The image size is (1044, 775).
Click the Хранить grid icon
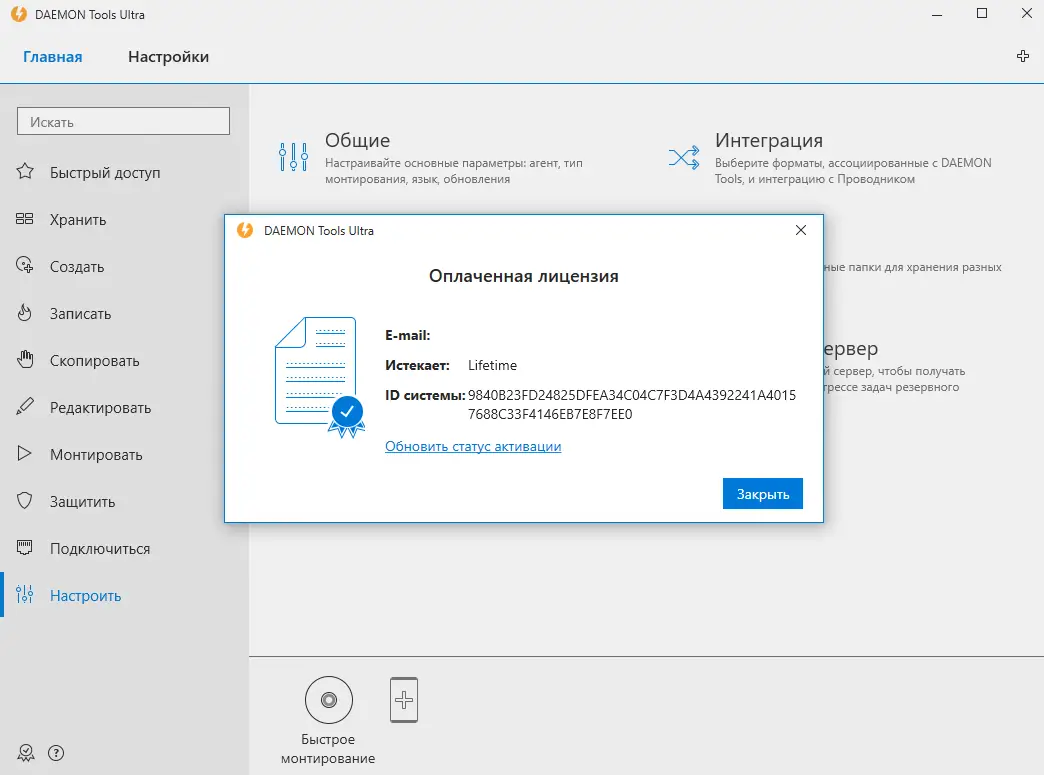tap(25, 219)
